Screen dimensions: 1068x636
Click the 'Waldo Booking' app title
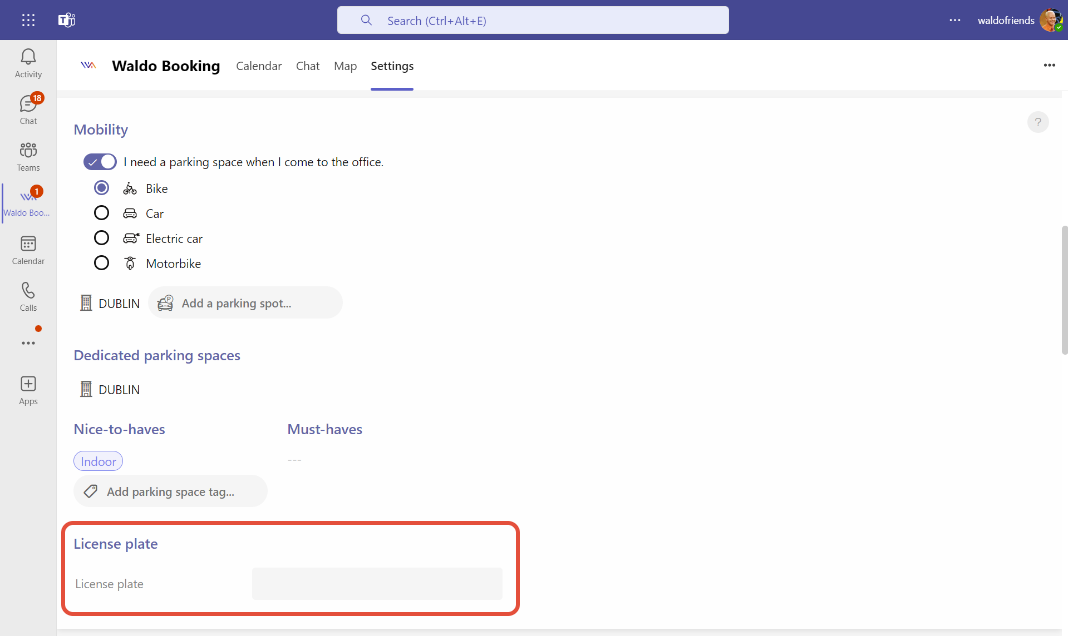point(166,66)
